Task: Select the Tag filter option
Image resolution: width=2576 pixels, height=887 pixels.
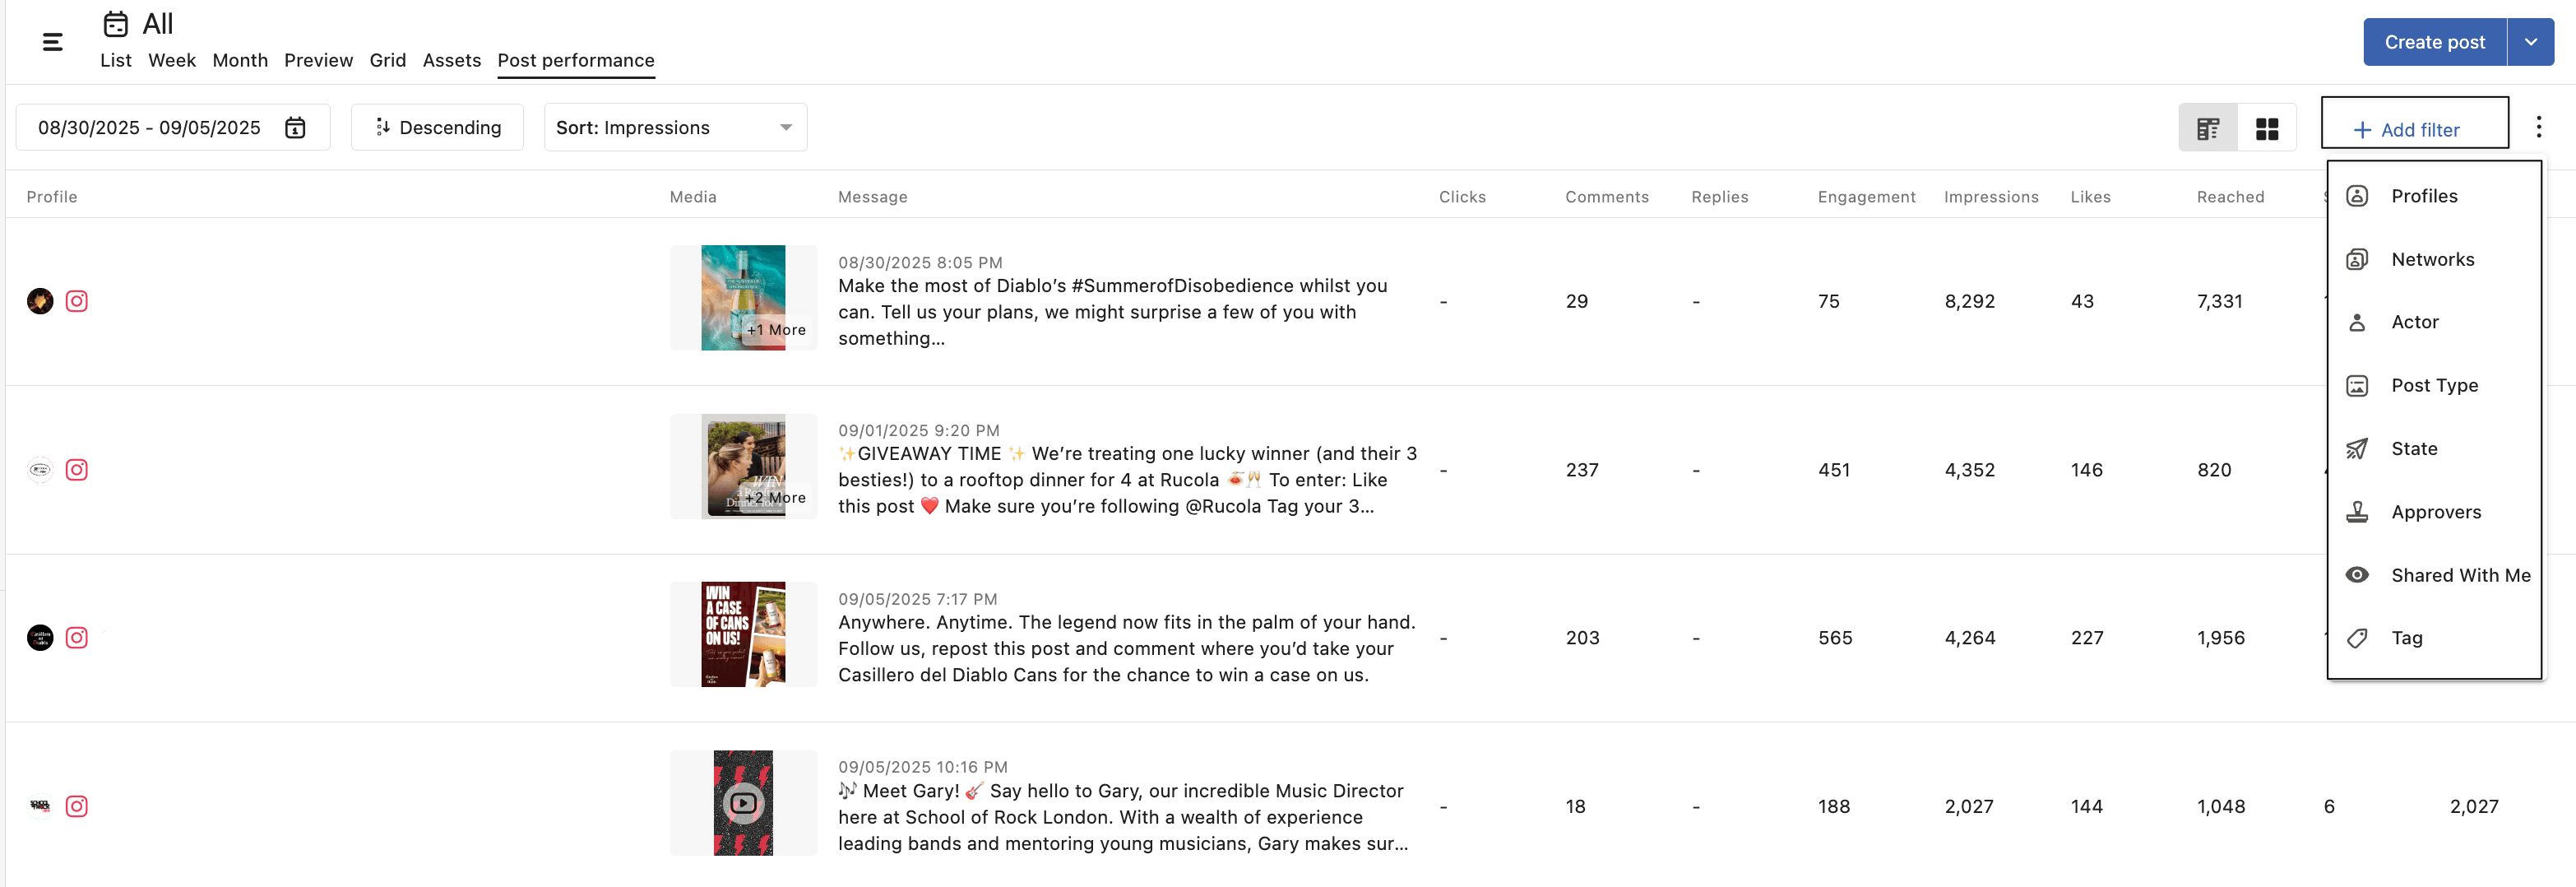Action: [x=2406, y=638]
